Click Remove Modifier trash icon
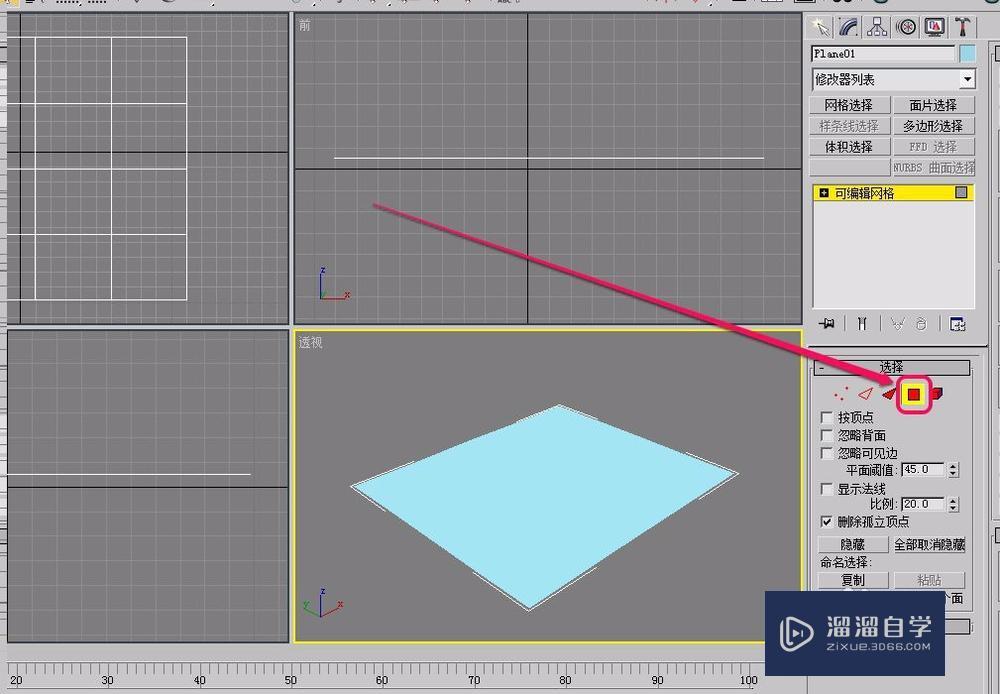 tap(921, 324)
